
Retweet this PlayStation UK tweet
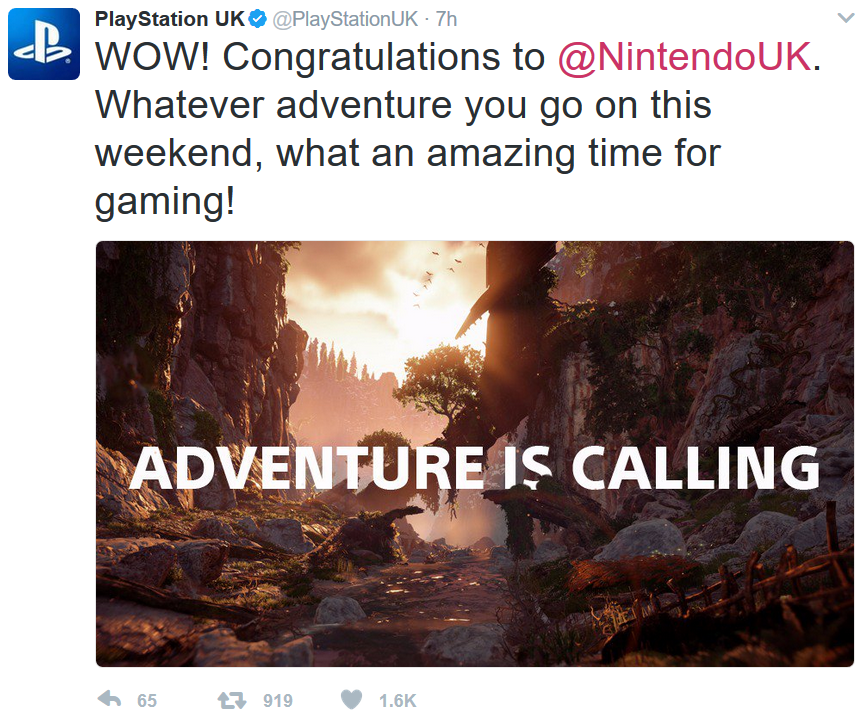click(232, 700)
